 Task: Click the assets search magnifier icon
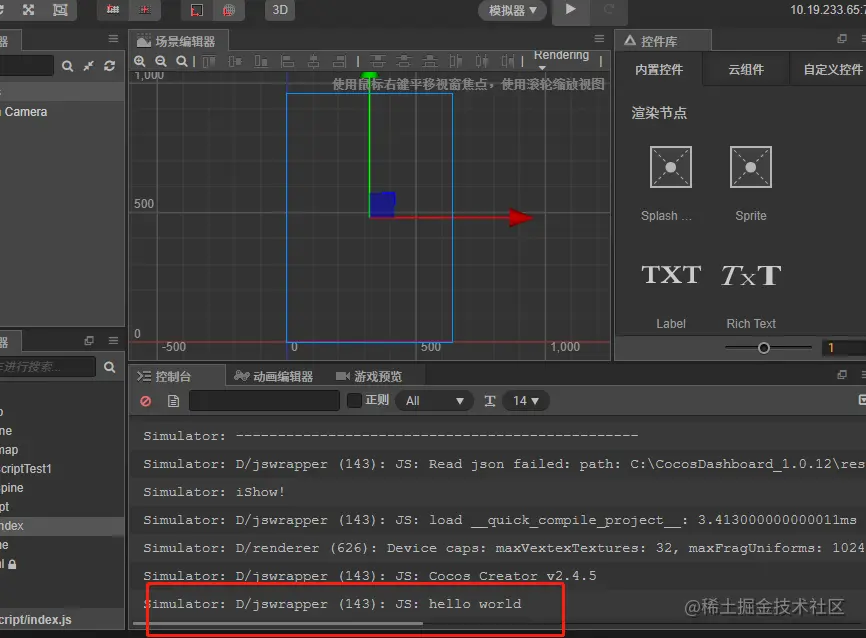pyautogui.click(x=109, y=367)
